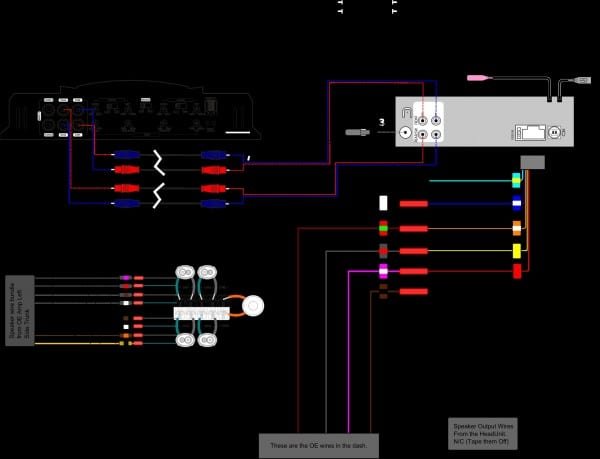Select the cyan wire connector block
This screenshot has width=600, height=459.
[516, 181]
